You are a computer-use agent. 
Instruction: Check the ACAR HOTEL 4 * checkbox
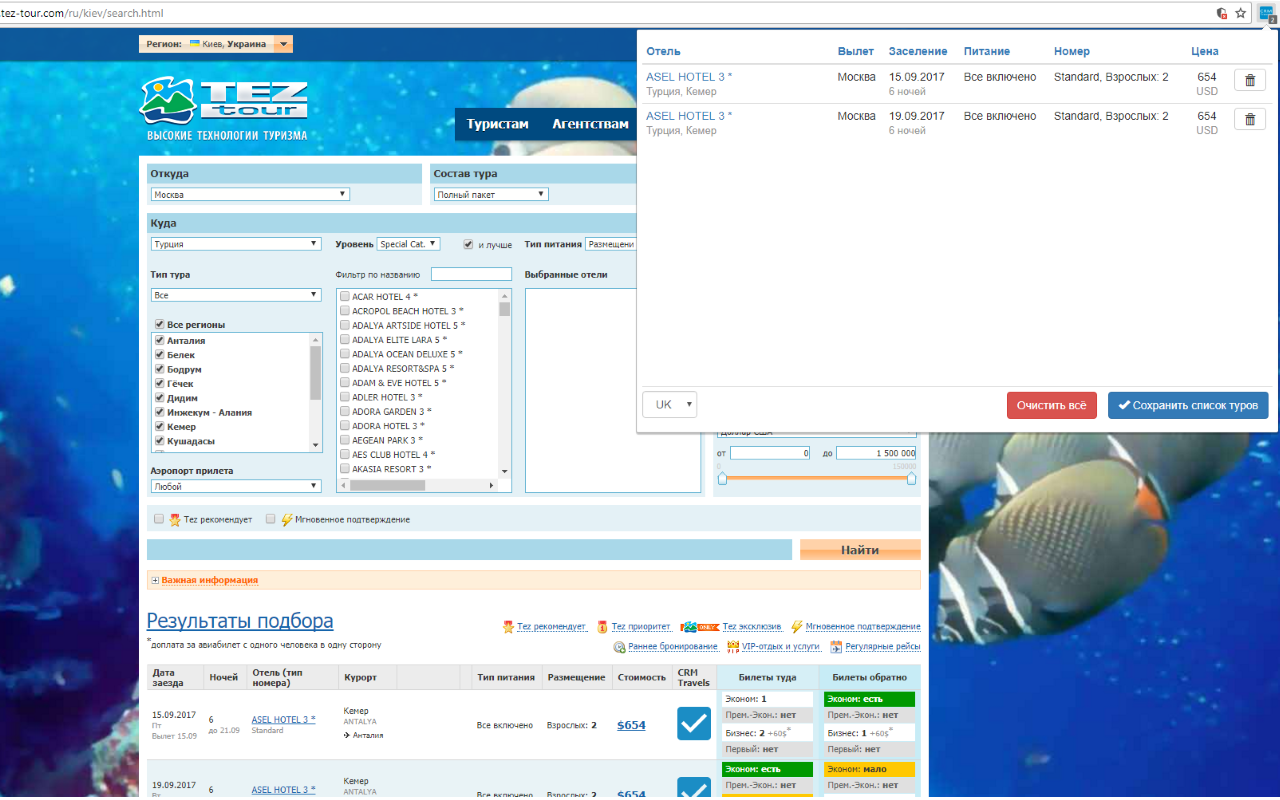point(345,297)
